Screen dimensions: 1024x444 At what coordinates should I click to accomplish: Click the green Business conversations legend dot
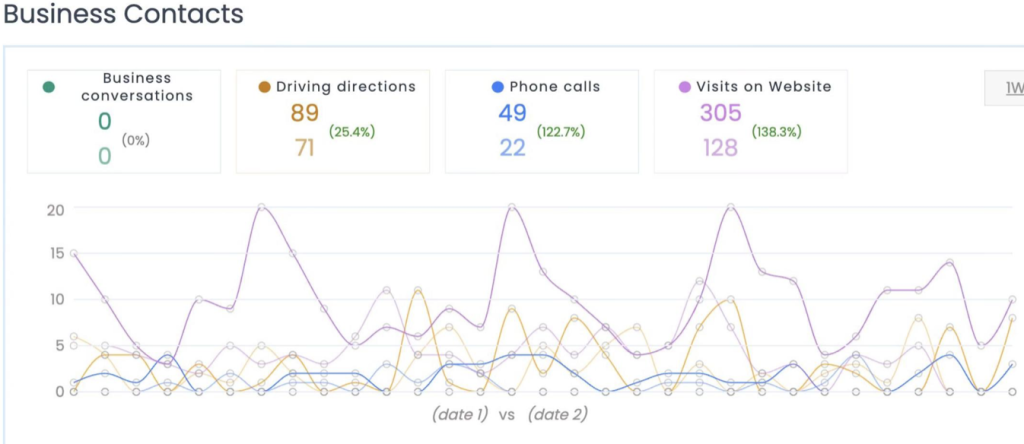(x=49, y=87)
